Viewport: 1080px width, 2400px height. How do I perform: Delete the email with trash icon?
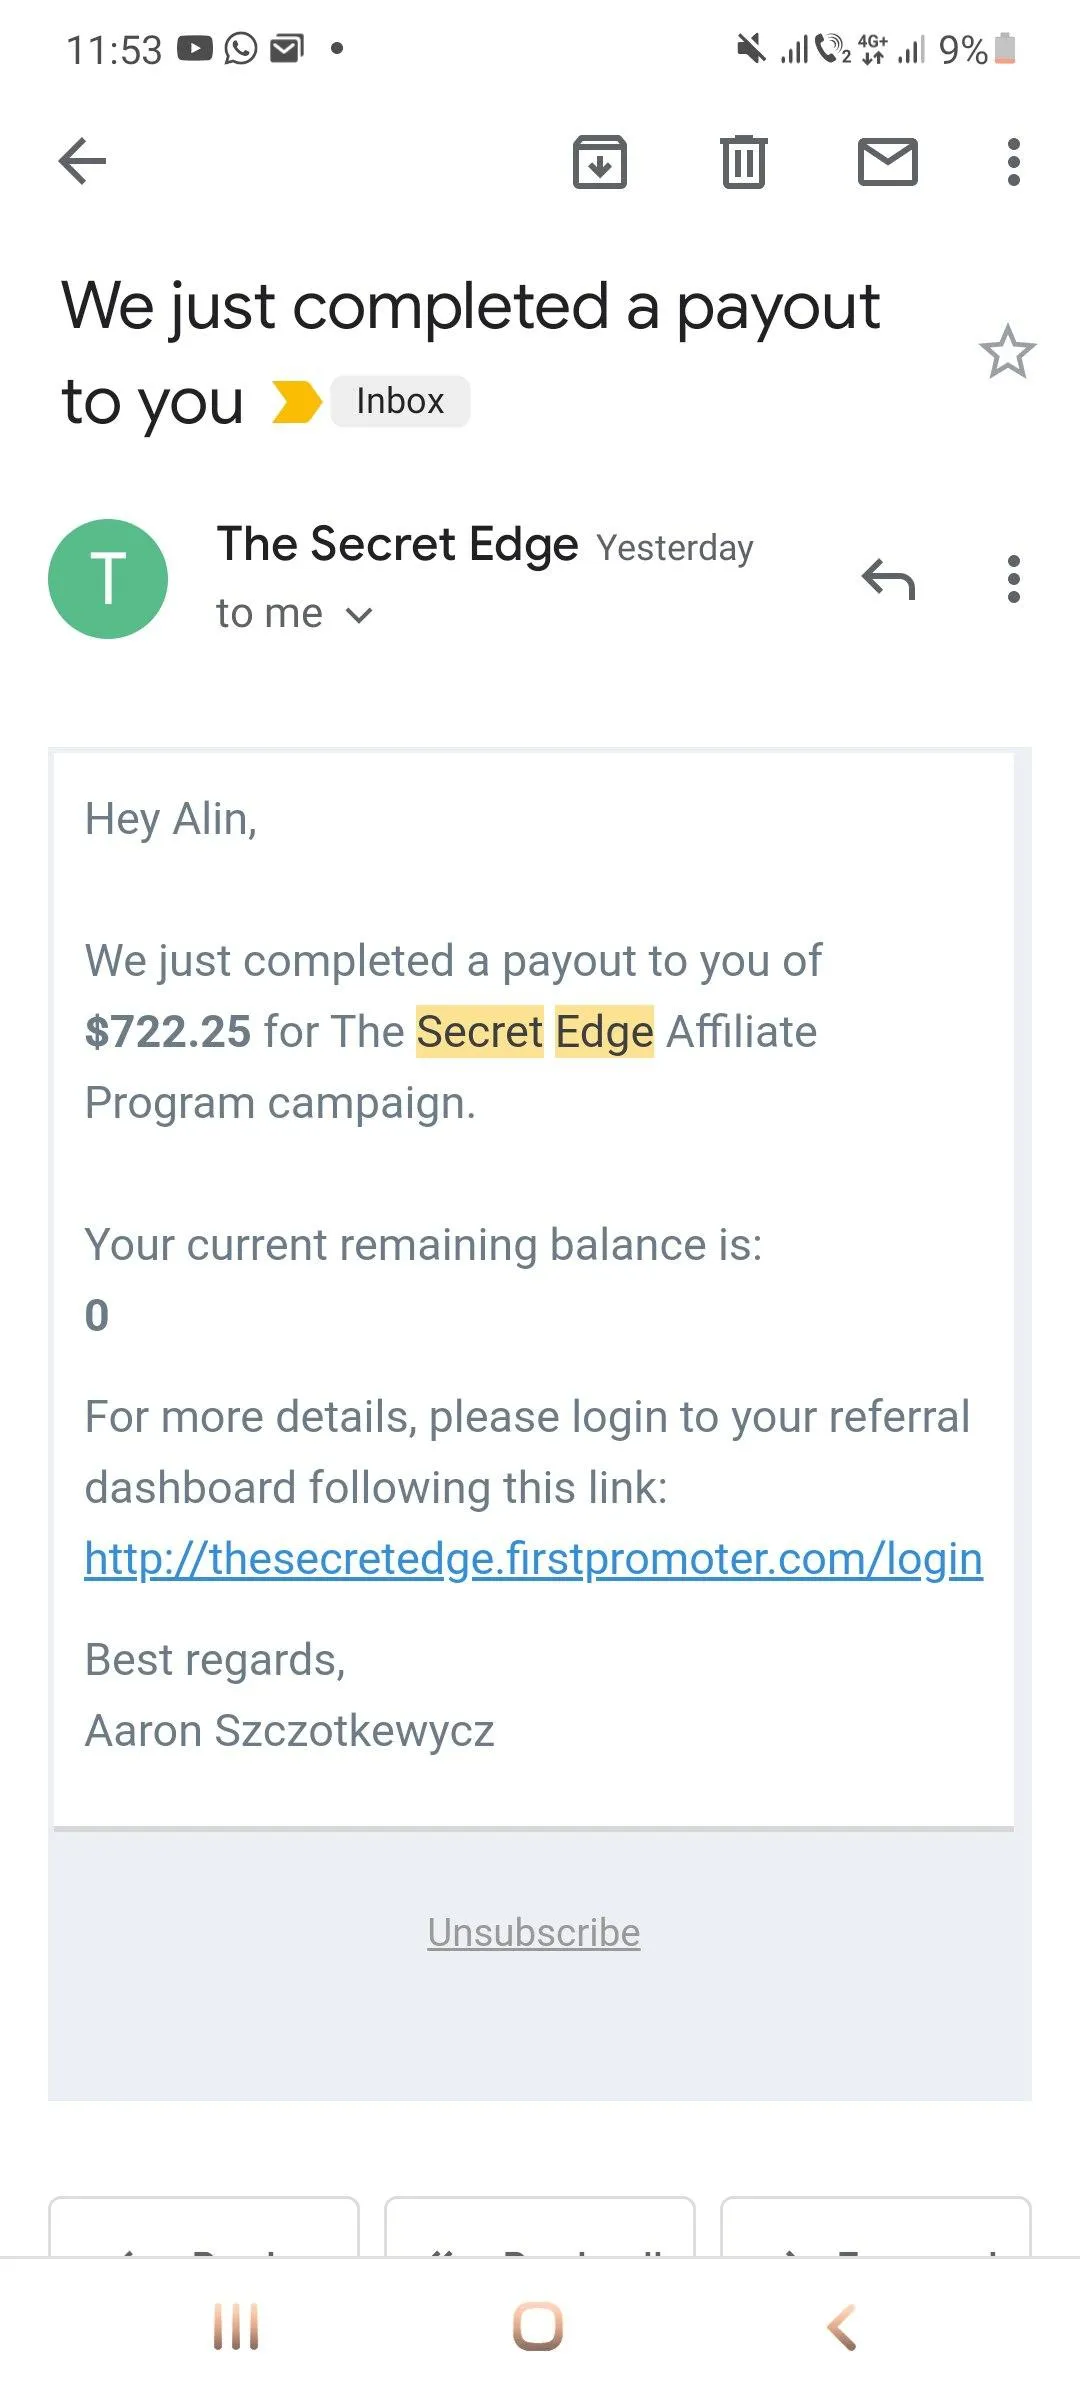coord(744,162)
